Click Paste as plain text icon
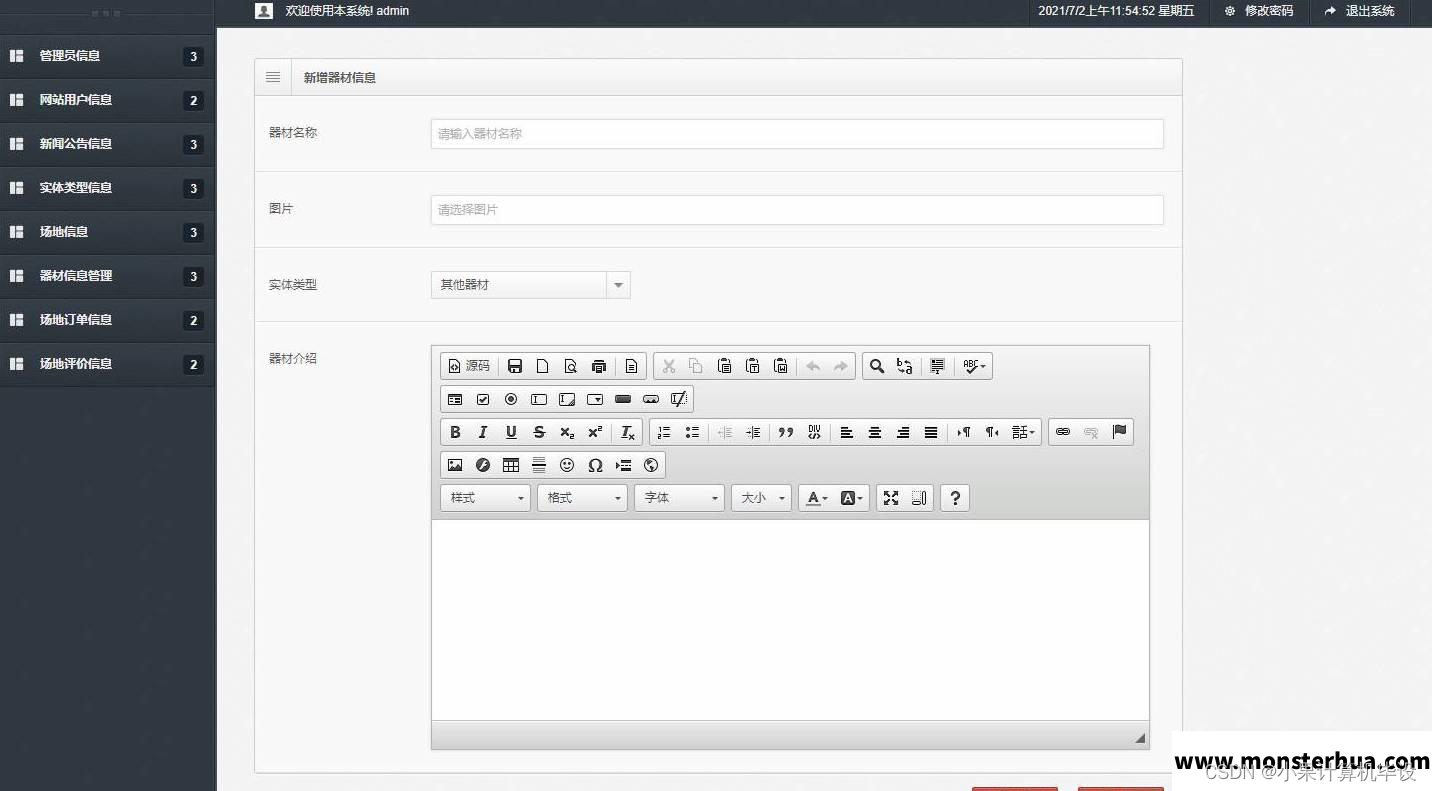This screenshot has width=1432, height=791. point(753,366)
